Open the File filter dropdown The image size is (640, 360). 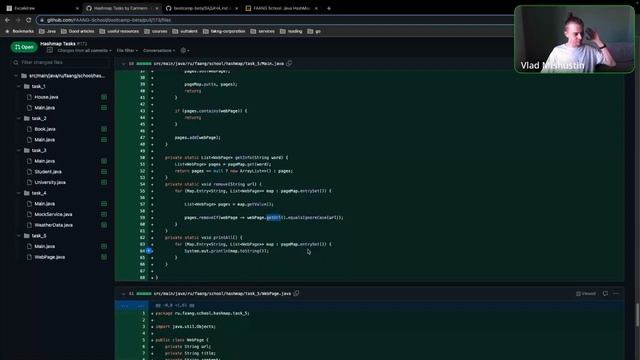point(127,50)
